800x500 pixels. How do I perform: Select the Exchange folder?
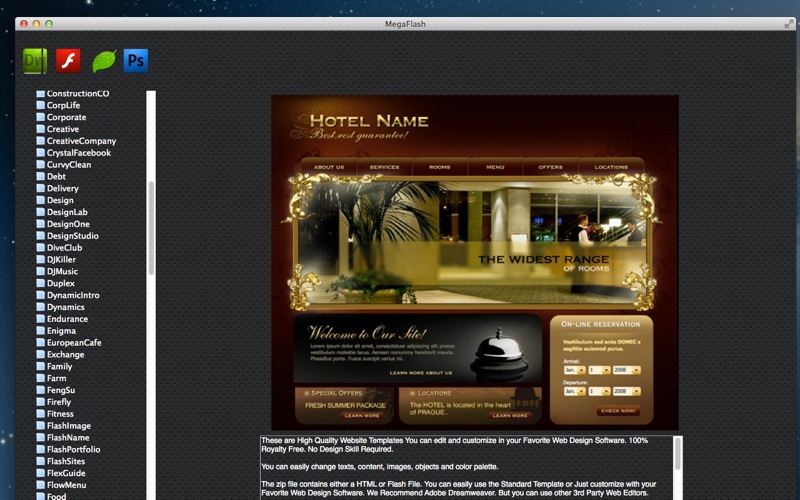(60, 354)
